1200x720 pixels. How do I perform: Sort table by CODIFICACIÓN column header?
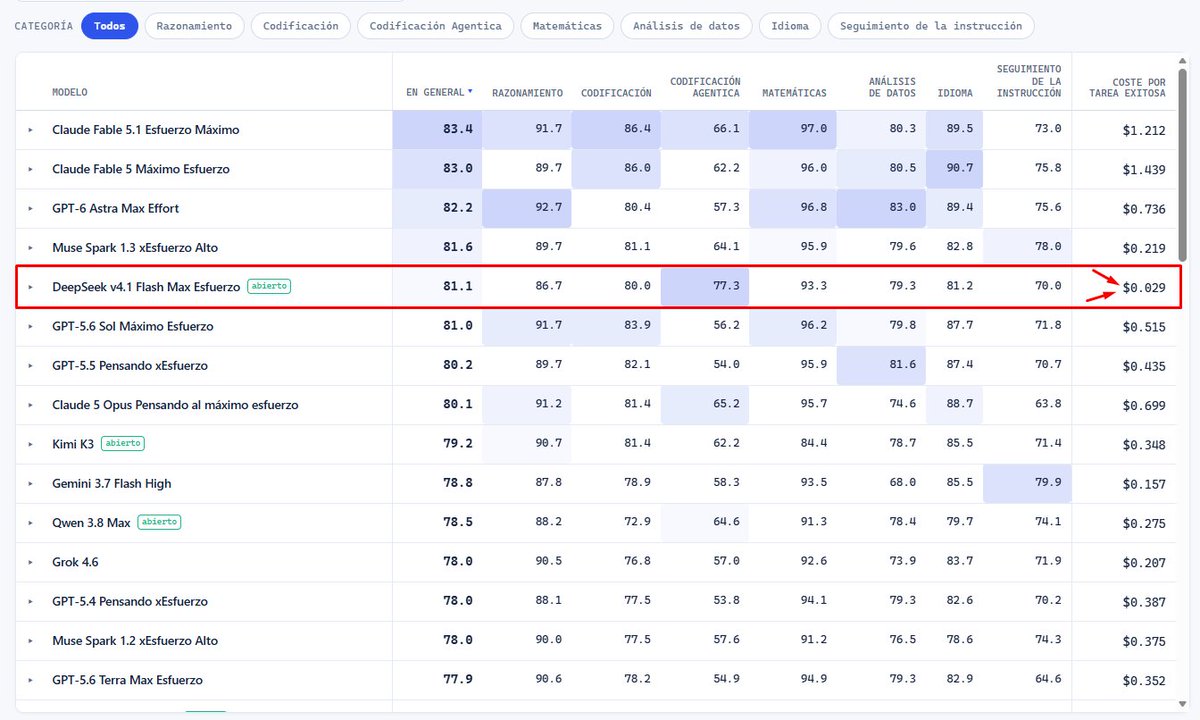[616, 93]
